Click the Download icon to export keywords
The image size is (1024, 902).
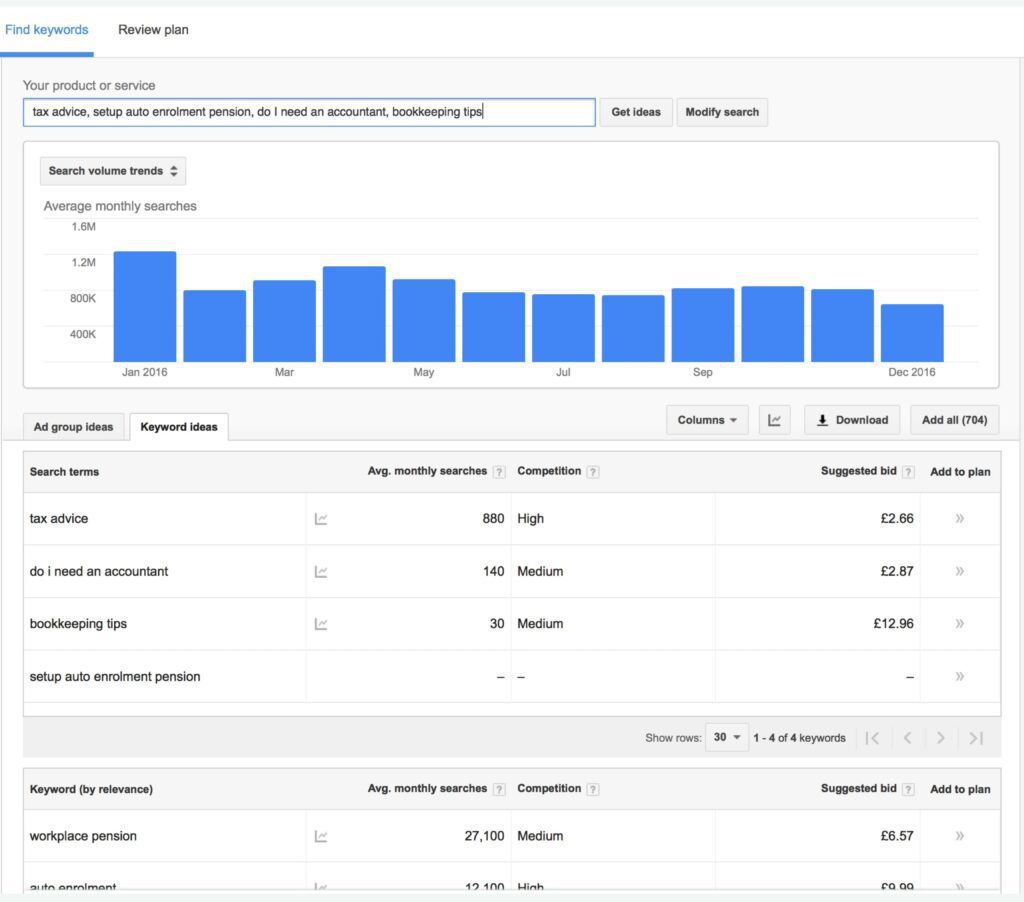point(823,419)
